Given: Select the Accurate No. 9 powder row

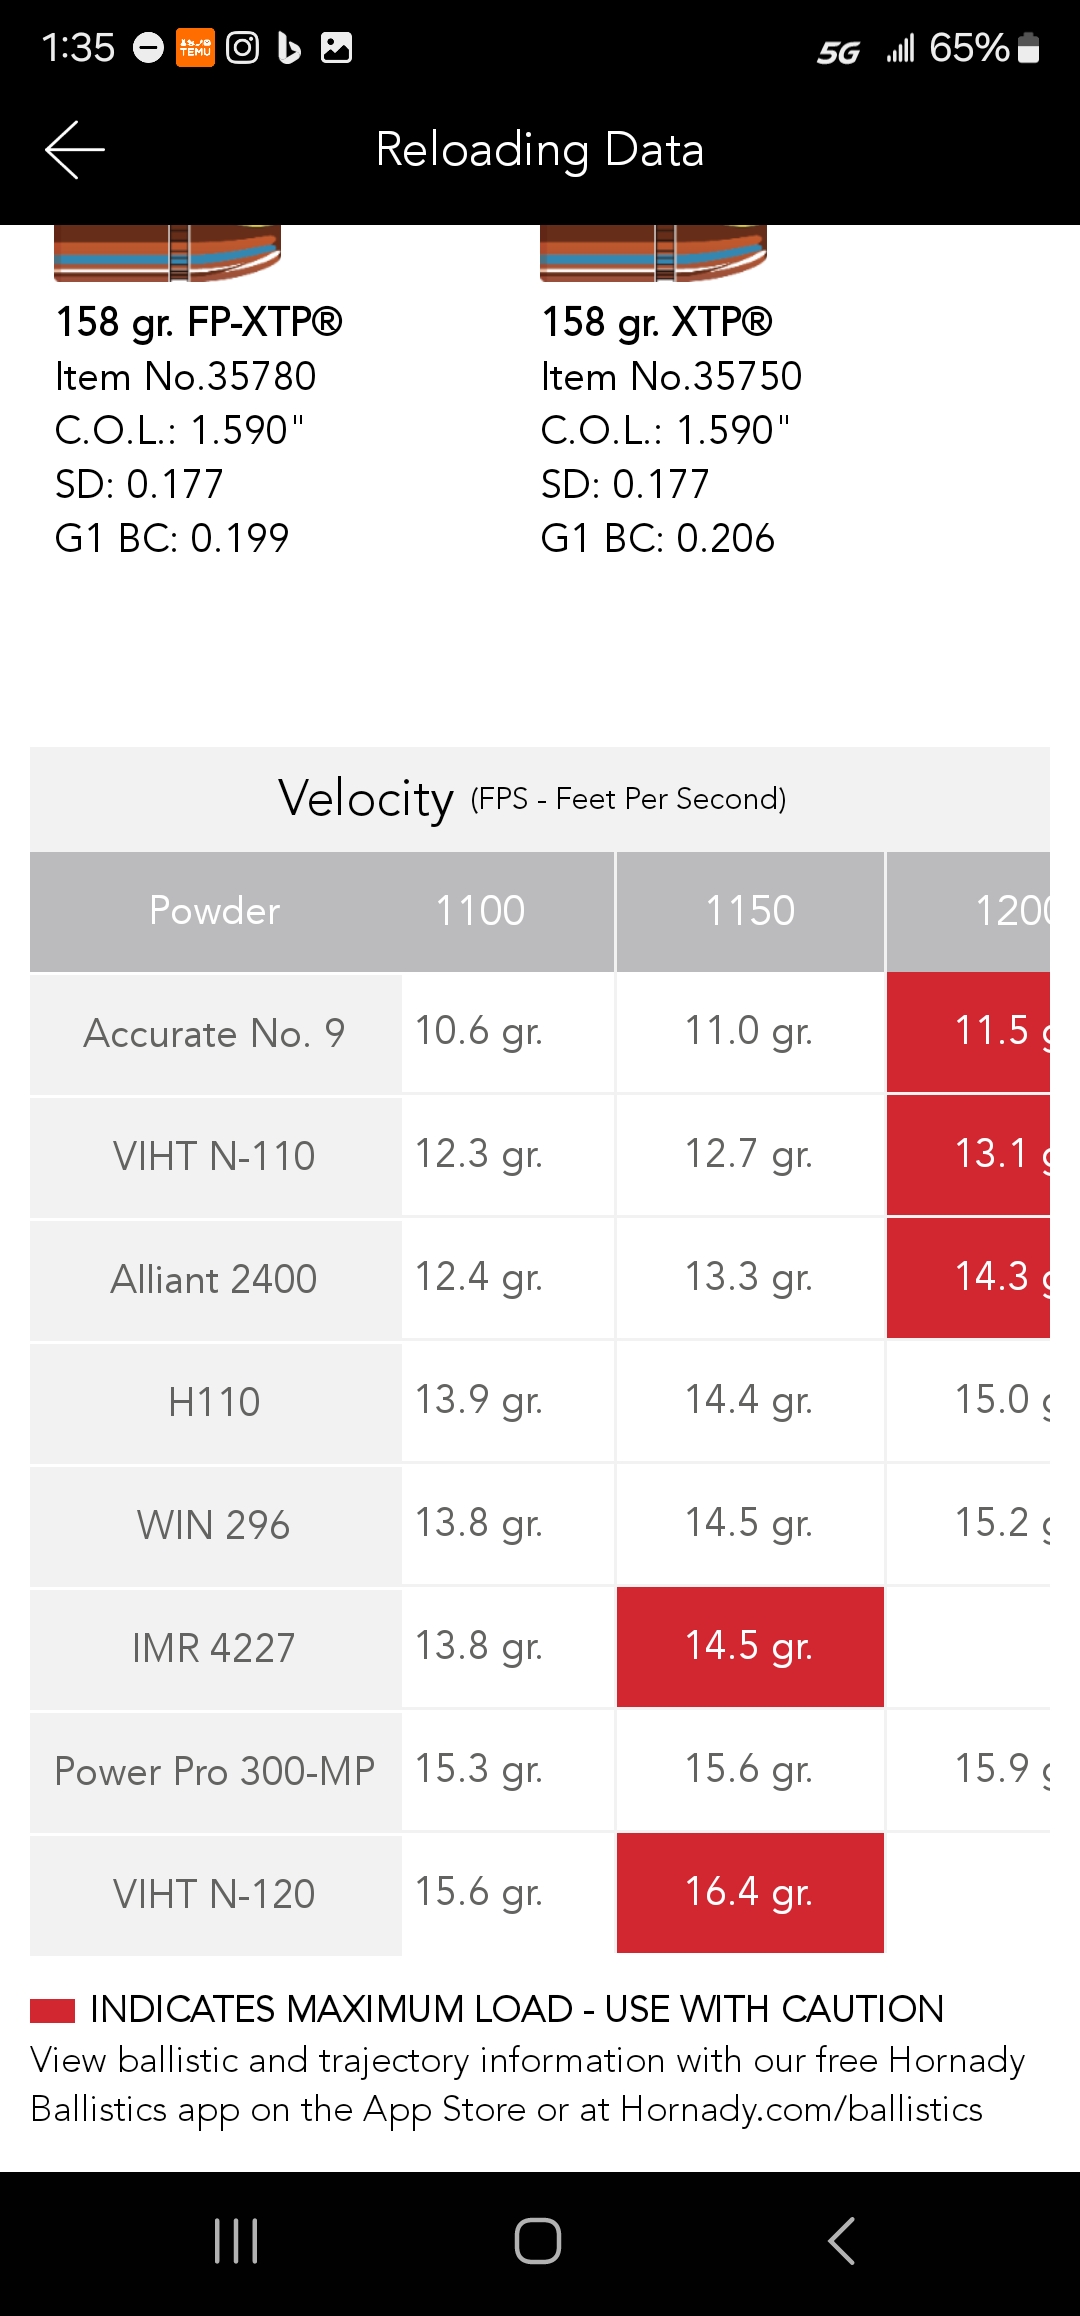Looking at the screenshot, I should (215, 1033).
